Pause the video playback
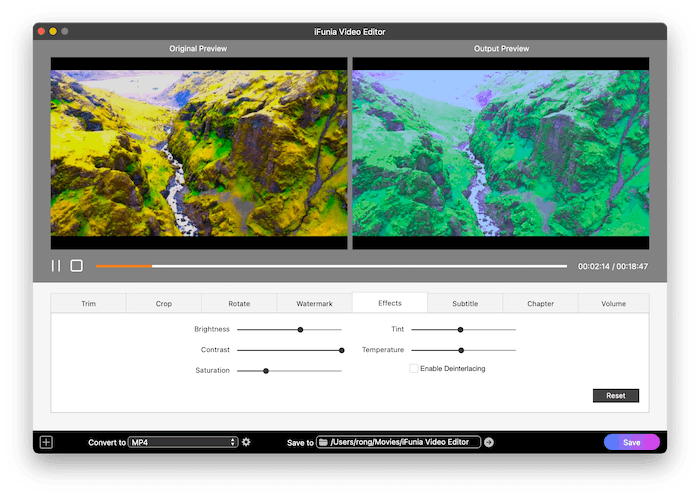This screenshot has height=497, width=700. [x=56, y=266]
